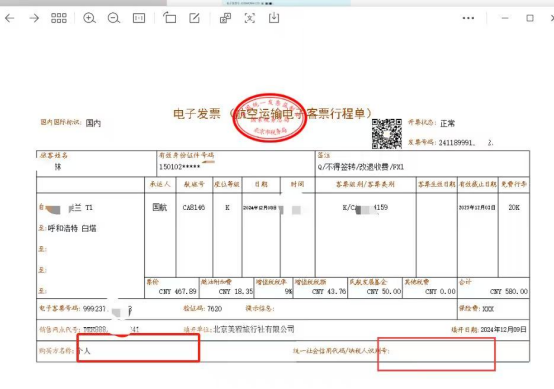Click the red official seal stamp

pyautogui.click(x=269, y=118)
